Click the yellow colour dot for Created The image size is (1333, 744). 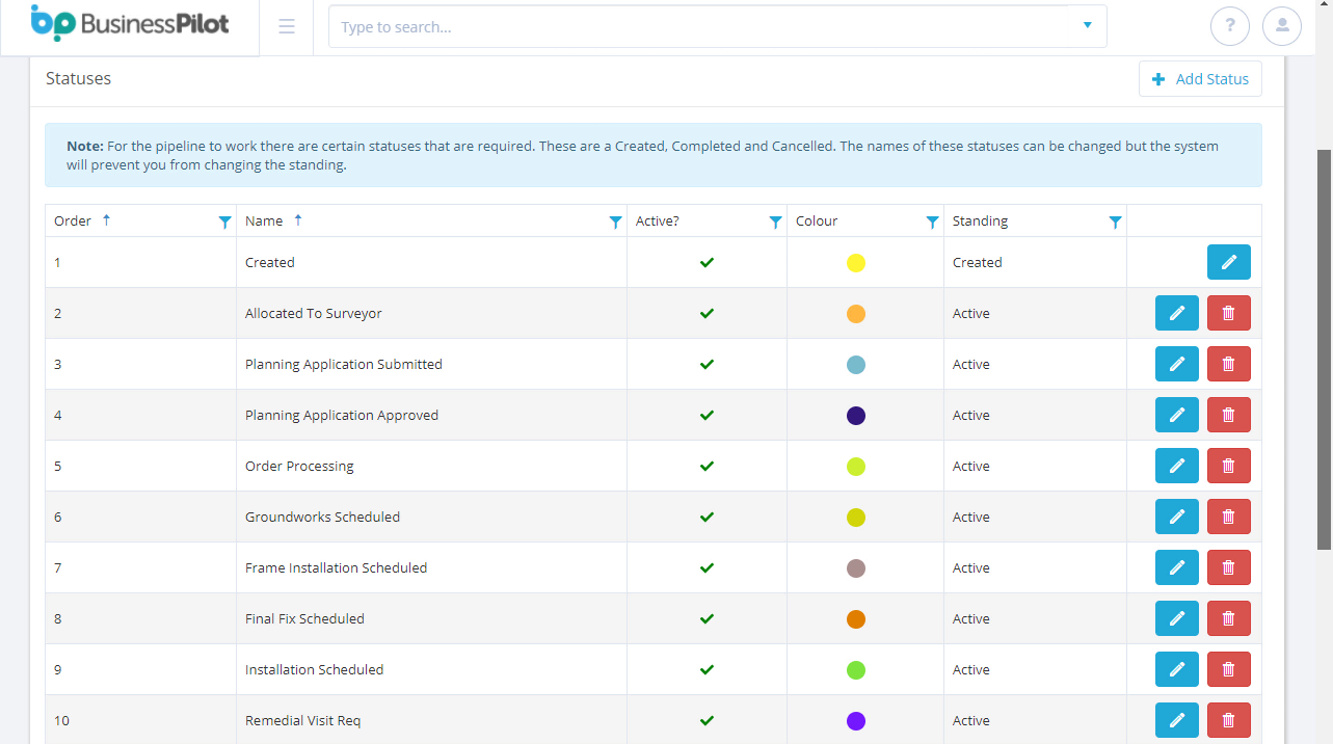(x=856, y=263)
